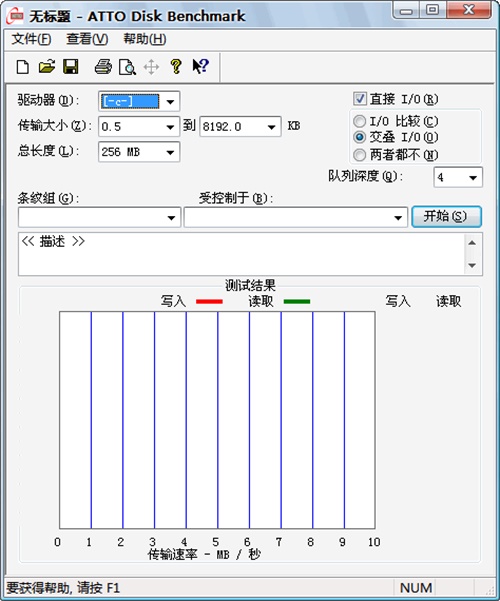Click the 传输速率 - MB / 秒 axis label

click(x=204, y=554)
